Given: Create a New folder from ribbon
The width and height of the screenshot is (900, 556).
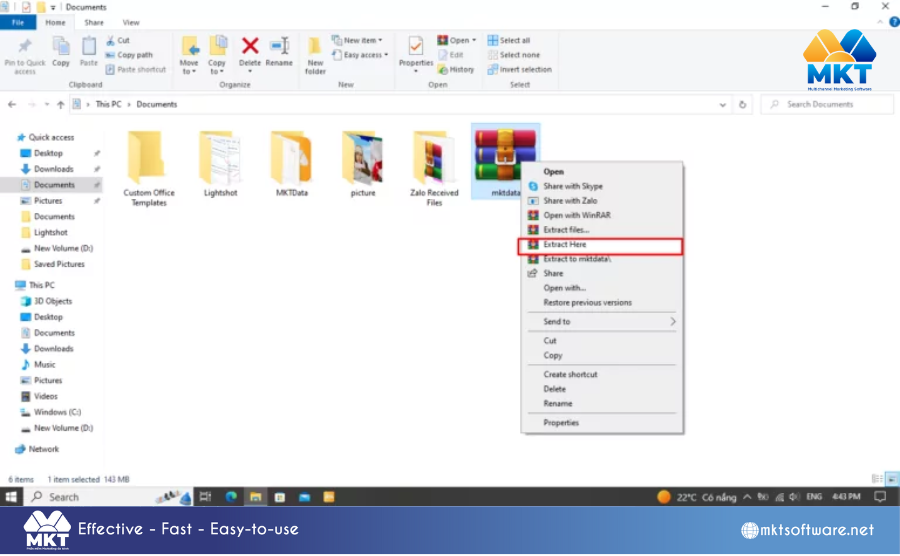Looking at the screenshot, I should [x=315, y=56].
